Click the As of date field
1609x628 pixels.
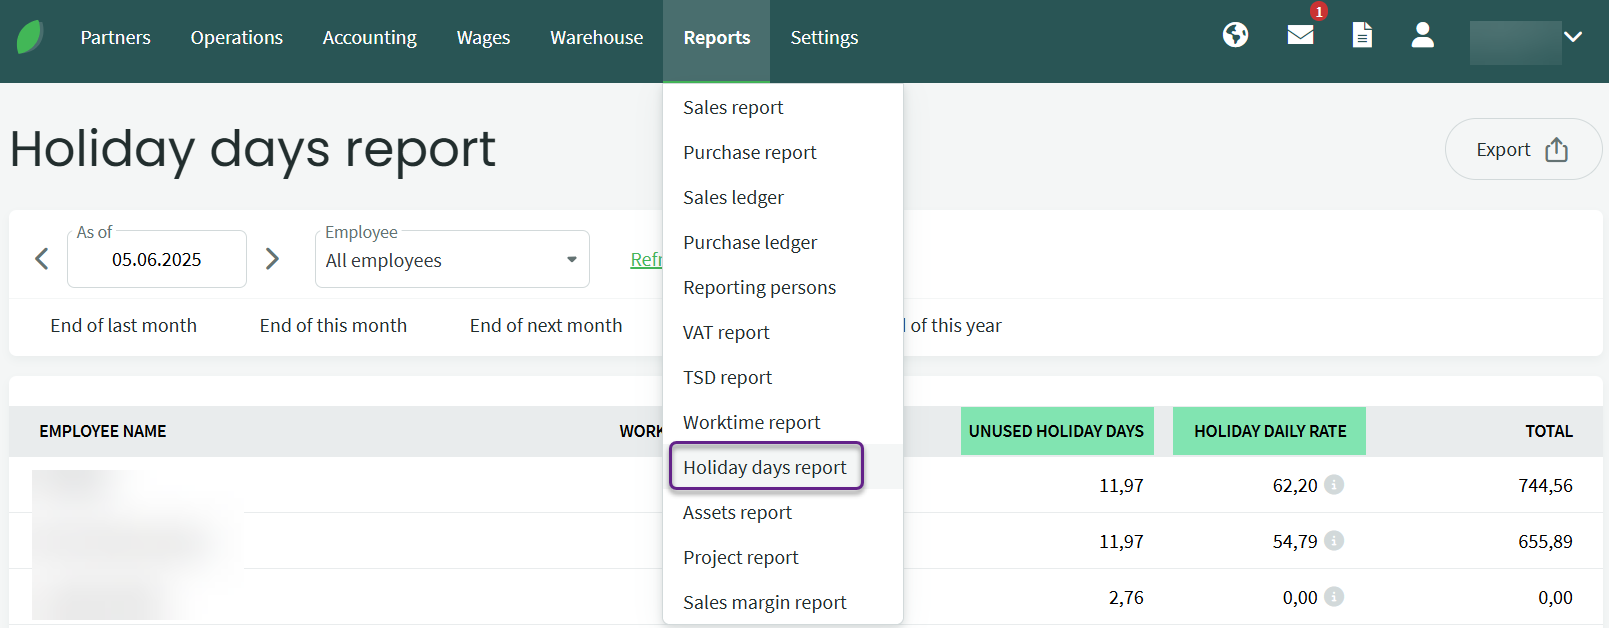pos(157,260)
